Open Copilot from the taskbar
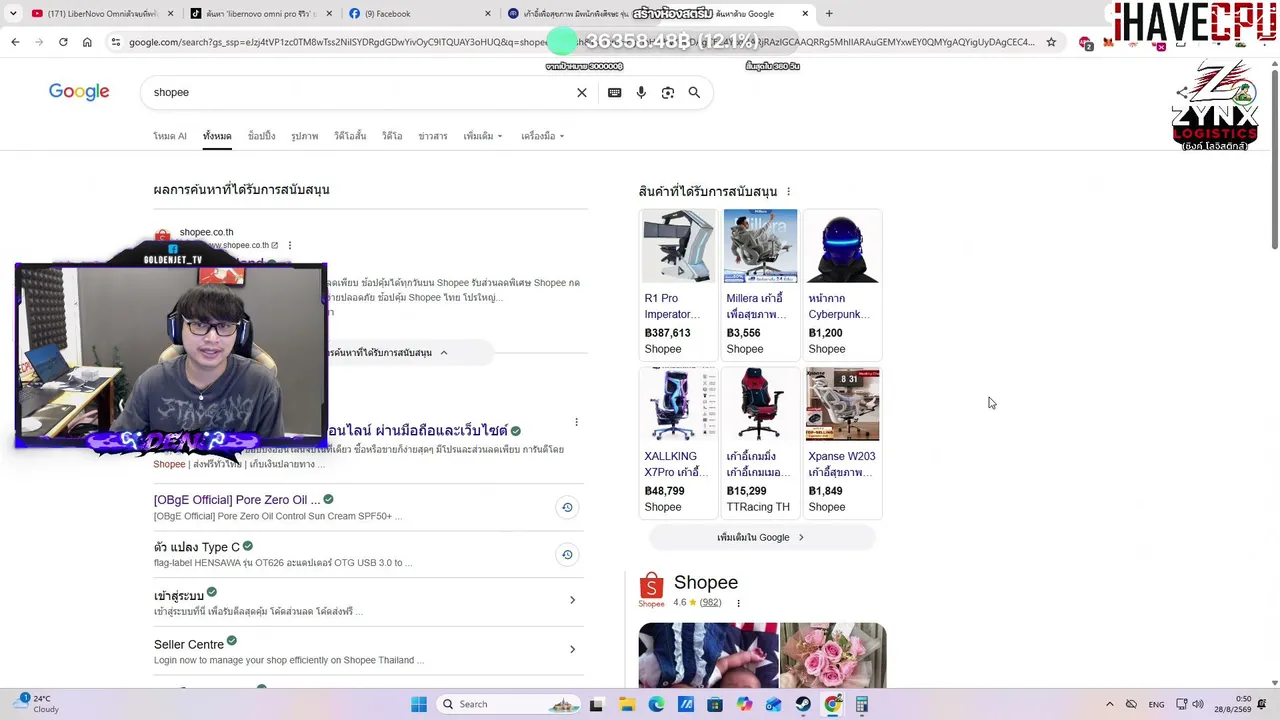The image size is (1280, 720). point(744,704)
